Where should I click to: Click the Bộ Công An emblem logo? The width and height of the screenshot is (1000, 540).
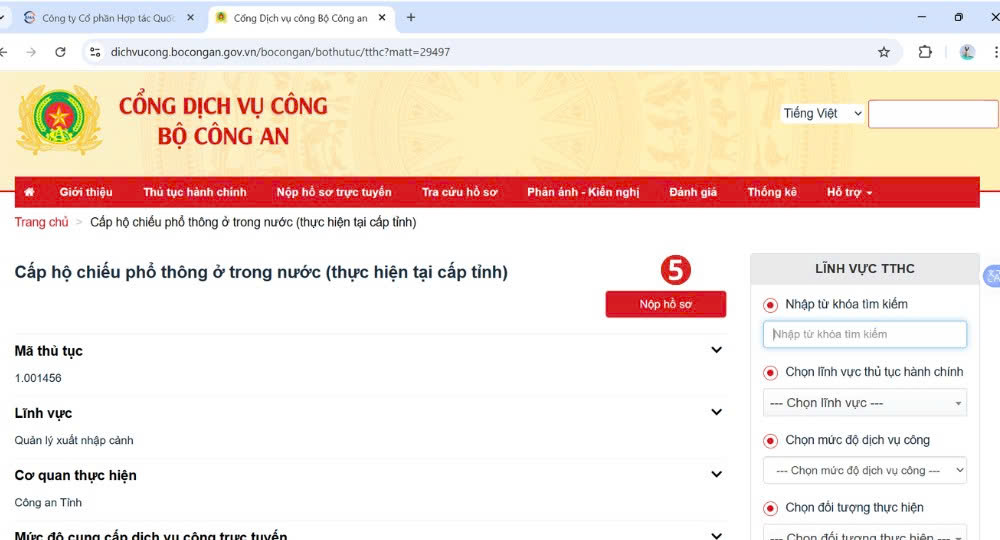click(58, 120)
